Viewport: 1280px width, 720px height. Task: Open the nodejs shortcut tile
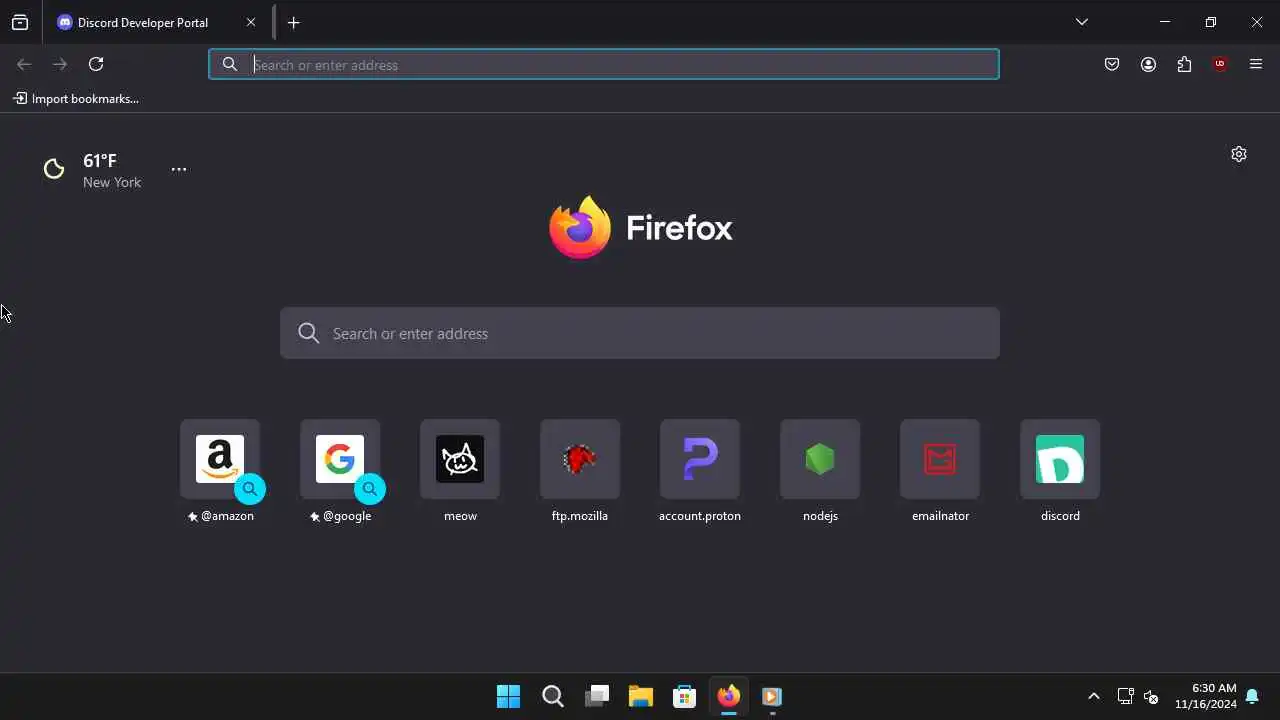click(x=820, y=471)
